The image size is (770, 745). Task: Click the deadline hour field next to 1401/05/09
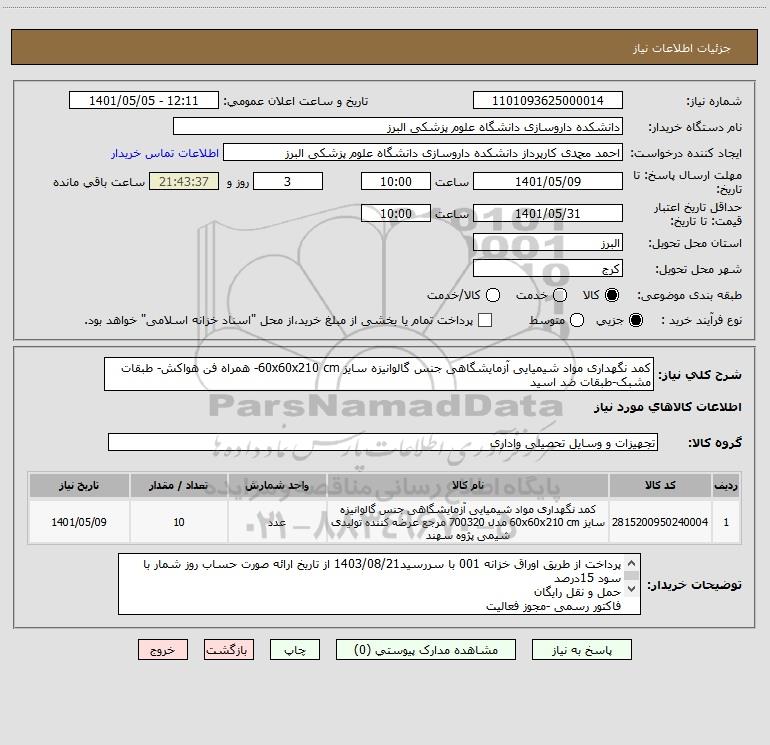pyautogui.click(x=396, y=181)
